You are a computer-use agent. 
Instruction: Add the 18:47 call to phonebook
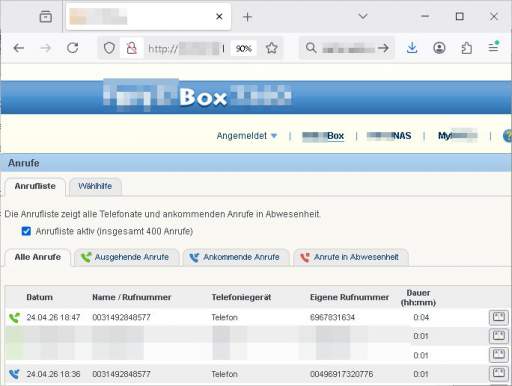tap(499, 317)
